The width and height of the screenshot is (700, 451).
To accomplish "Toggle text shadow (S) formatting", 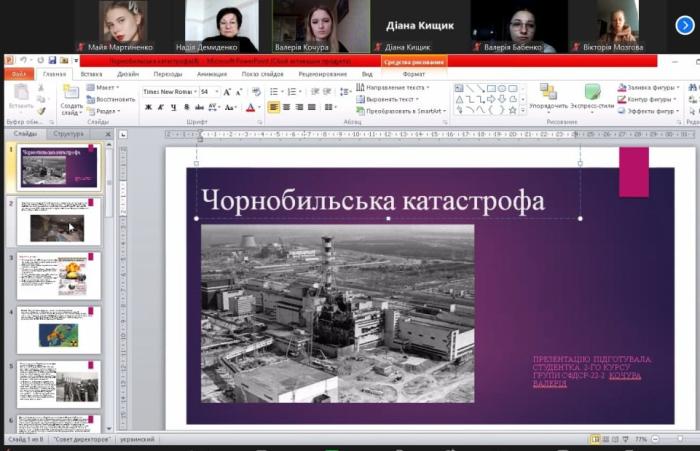I will tap(187, 107).
